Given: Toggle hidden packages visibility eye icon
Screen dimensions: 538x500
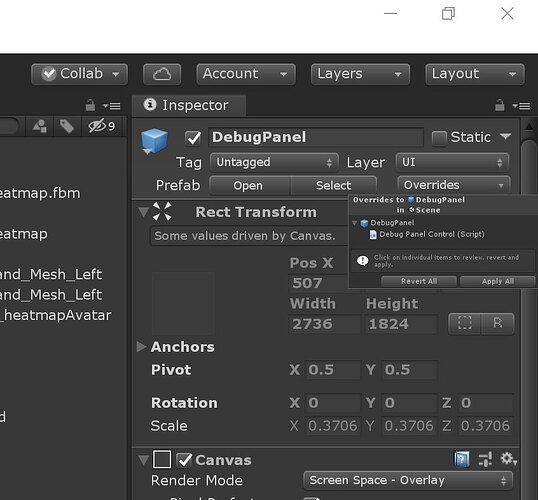Looking at the screenshot, I should (102, 126).
